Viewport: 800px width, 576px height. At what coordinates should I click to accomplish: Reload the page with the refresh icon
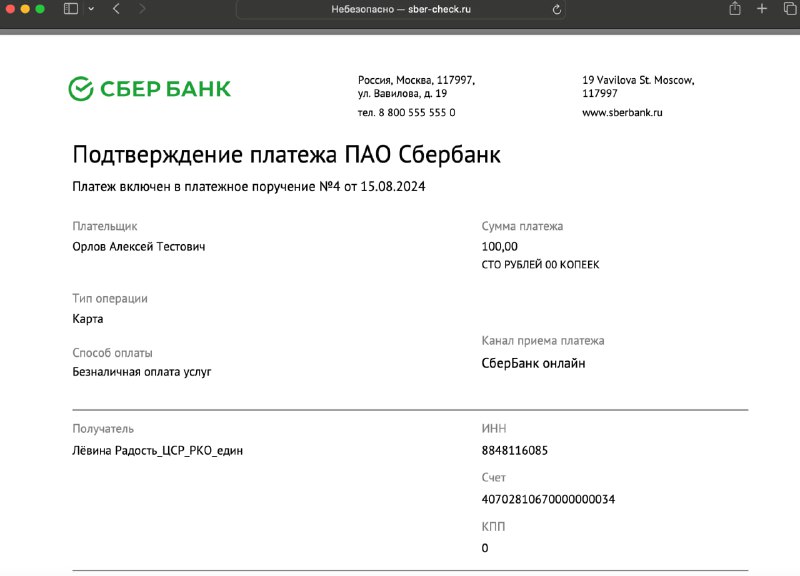click(x=557, y=9)
